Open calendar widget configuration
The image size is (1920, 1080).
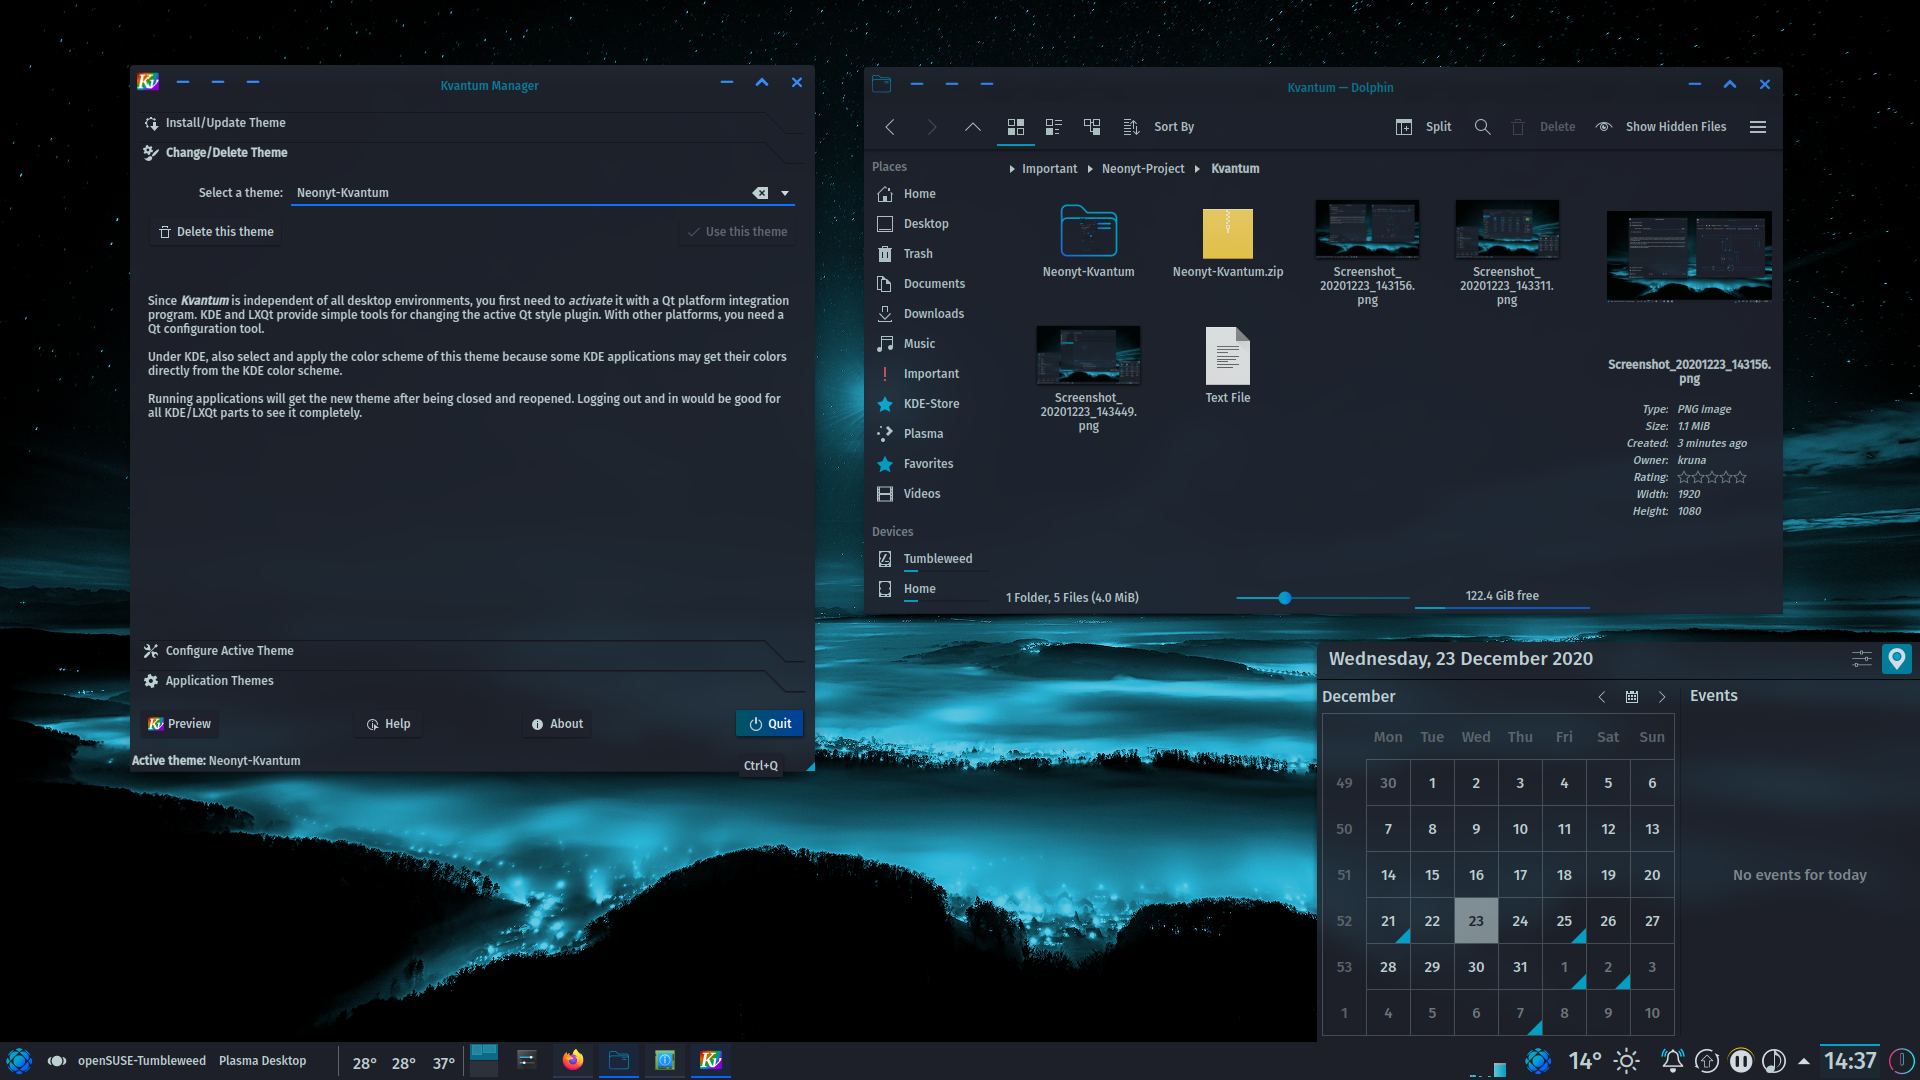(1861, 659)
